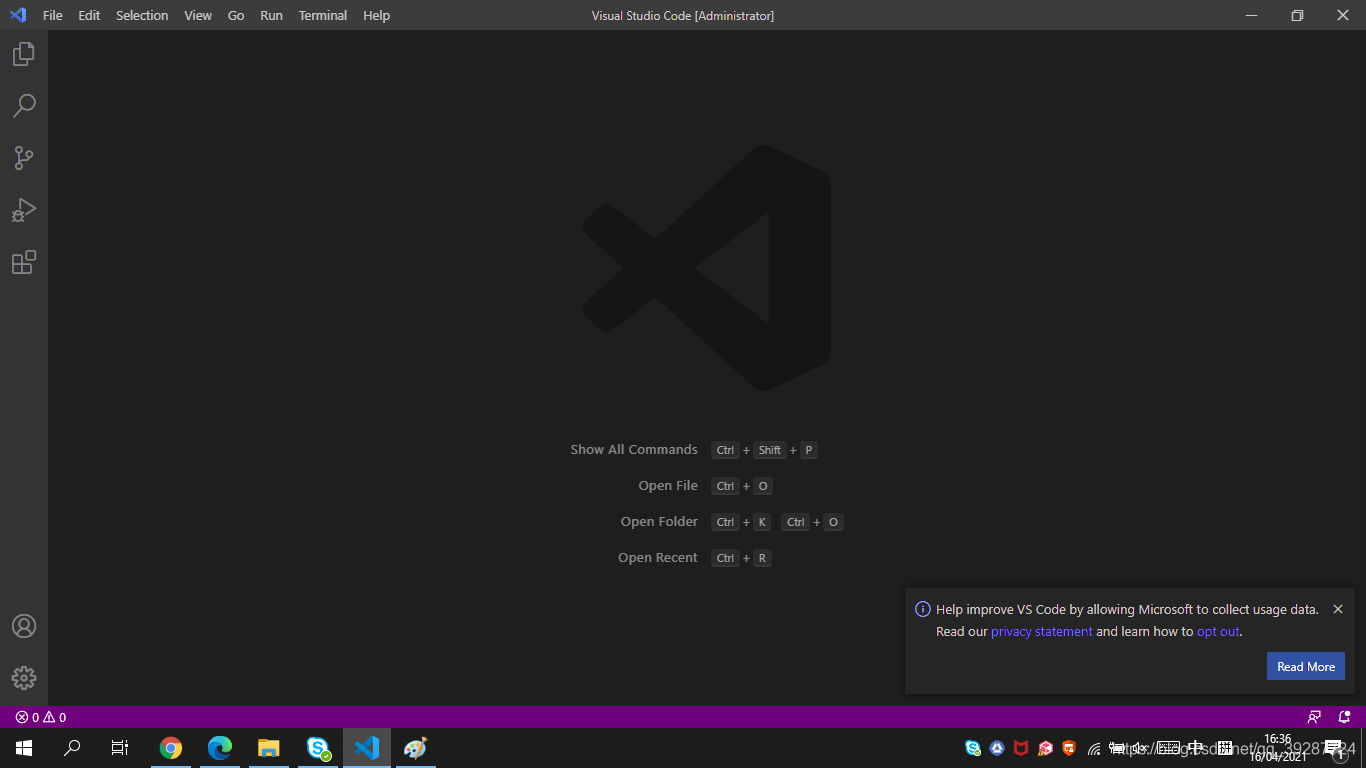Open the Edit menu
This screenshot has width=1366, height=768.
click(x=89, y=15)
